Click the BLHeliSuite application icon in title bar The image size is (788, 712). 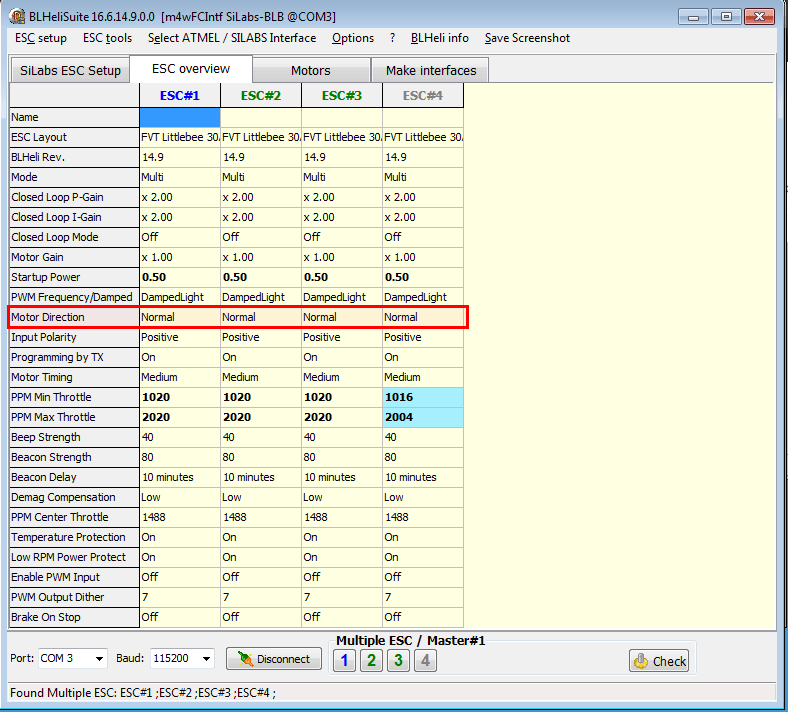coord(17,17)
